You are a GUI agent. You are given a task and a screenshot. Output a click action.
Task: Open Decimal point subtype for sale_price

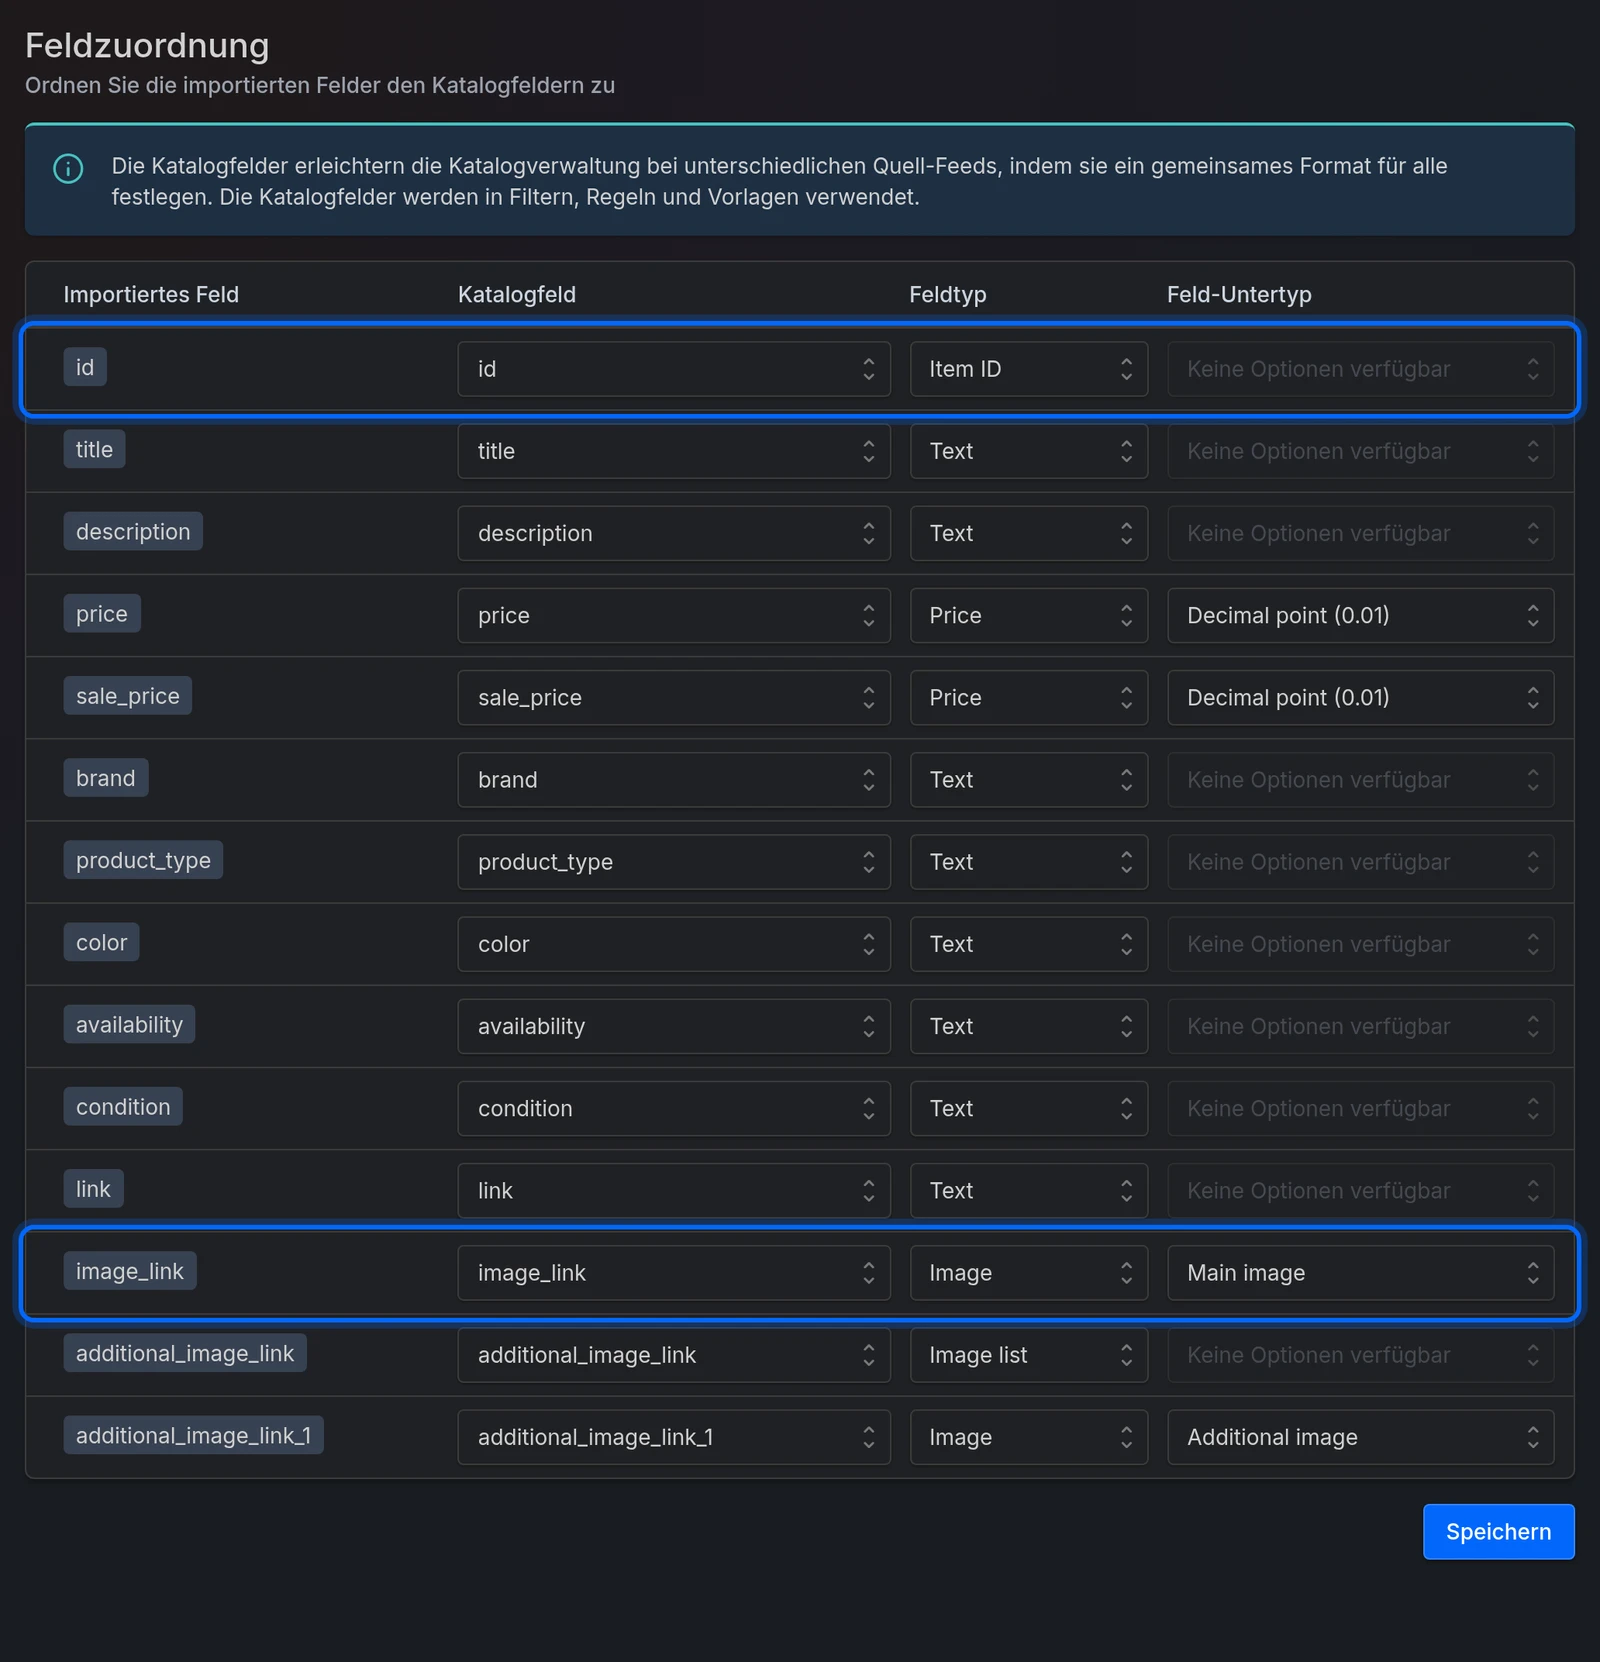click(1361, 697)
